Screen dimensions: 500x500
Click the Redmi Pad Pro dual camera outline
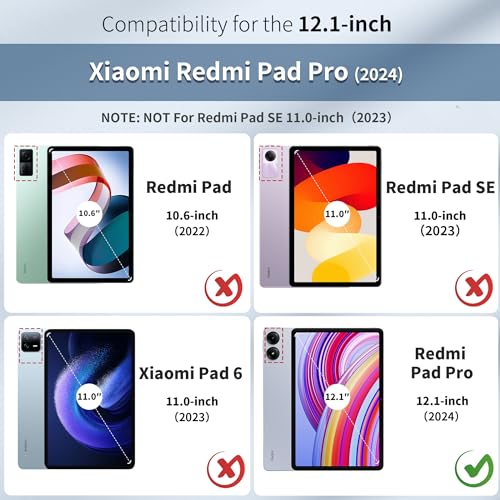pos(273,345)
